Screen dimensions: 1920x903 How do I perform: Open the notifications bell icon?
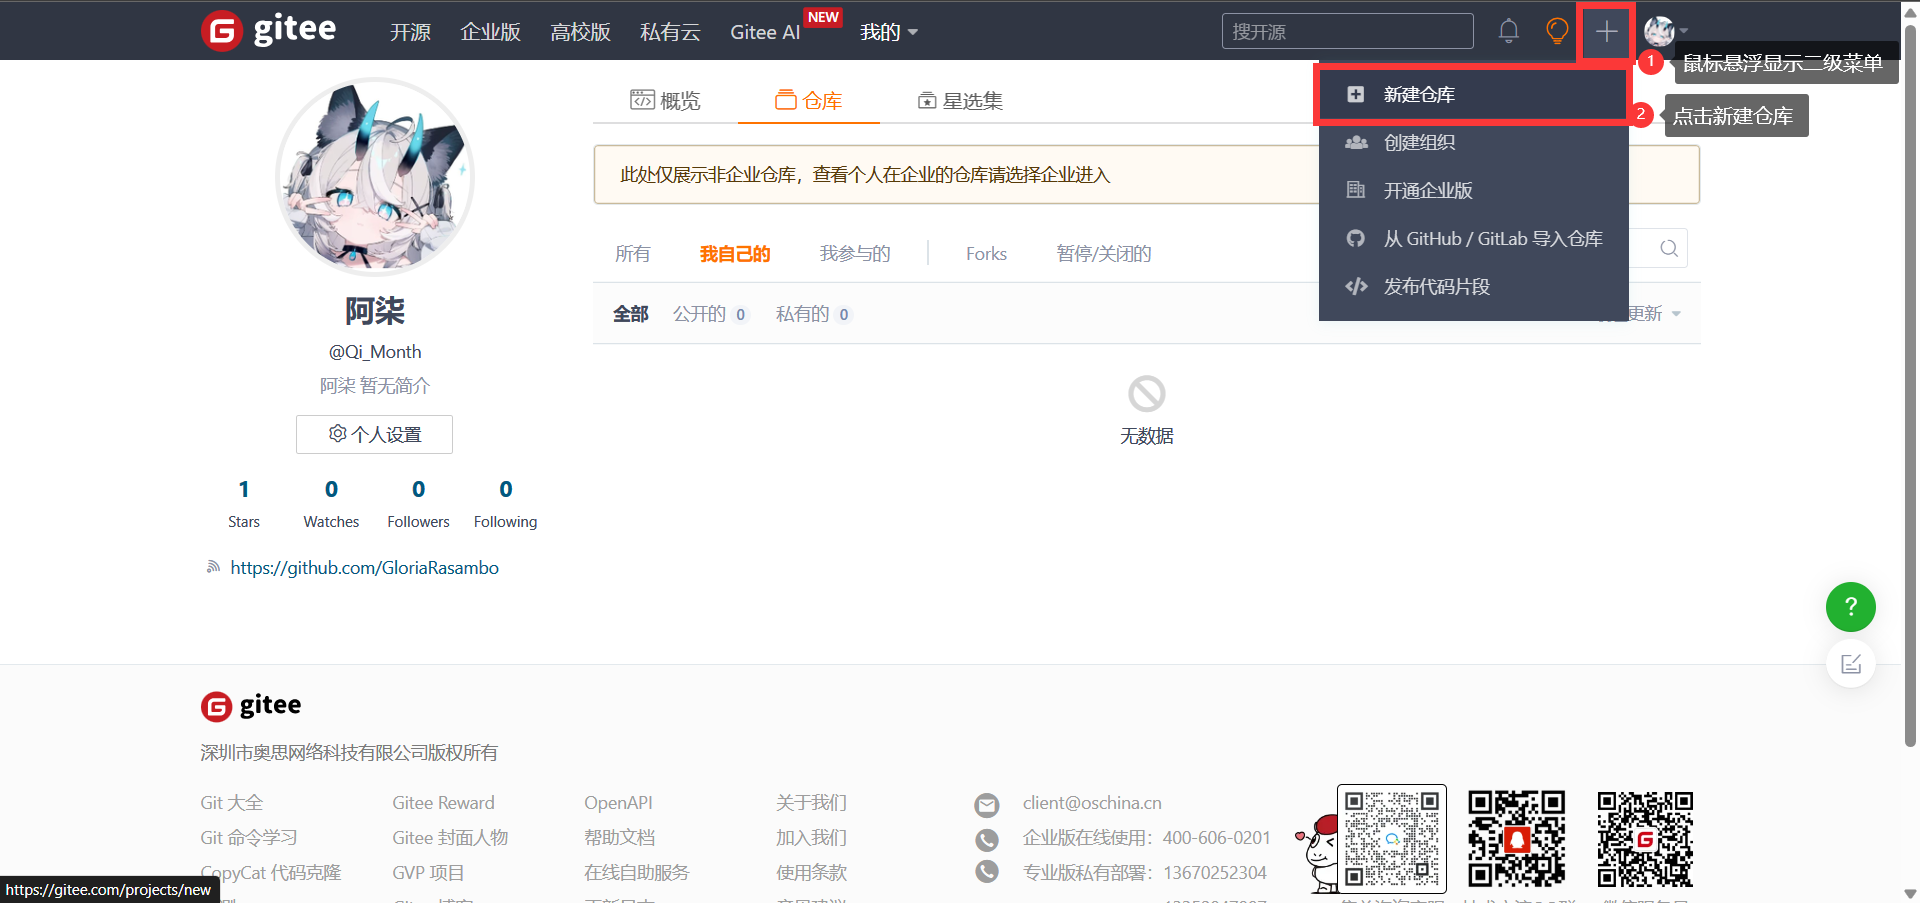click(1508, 31)
